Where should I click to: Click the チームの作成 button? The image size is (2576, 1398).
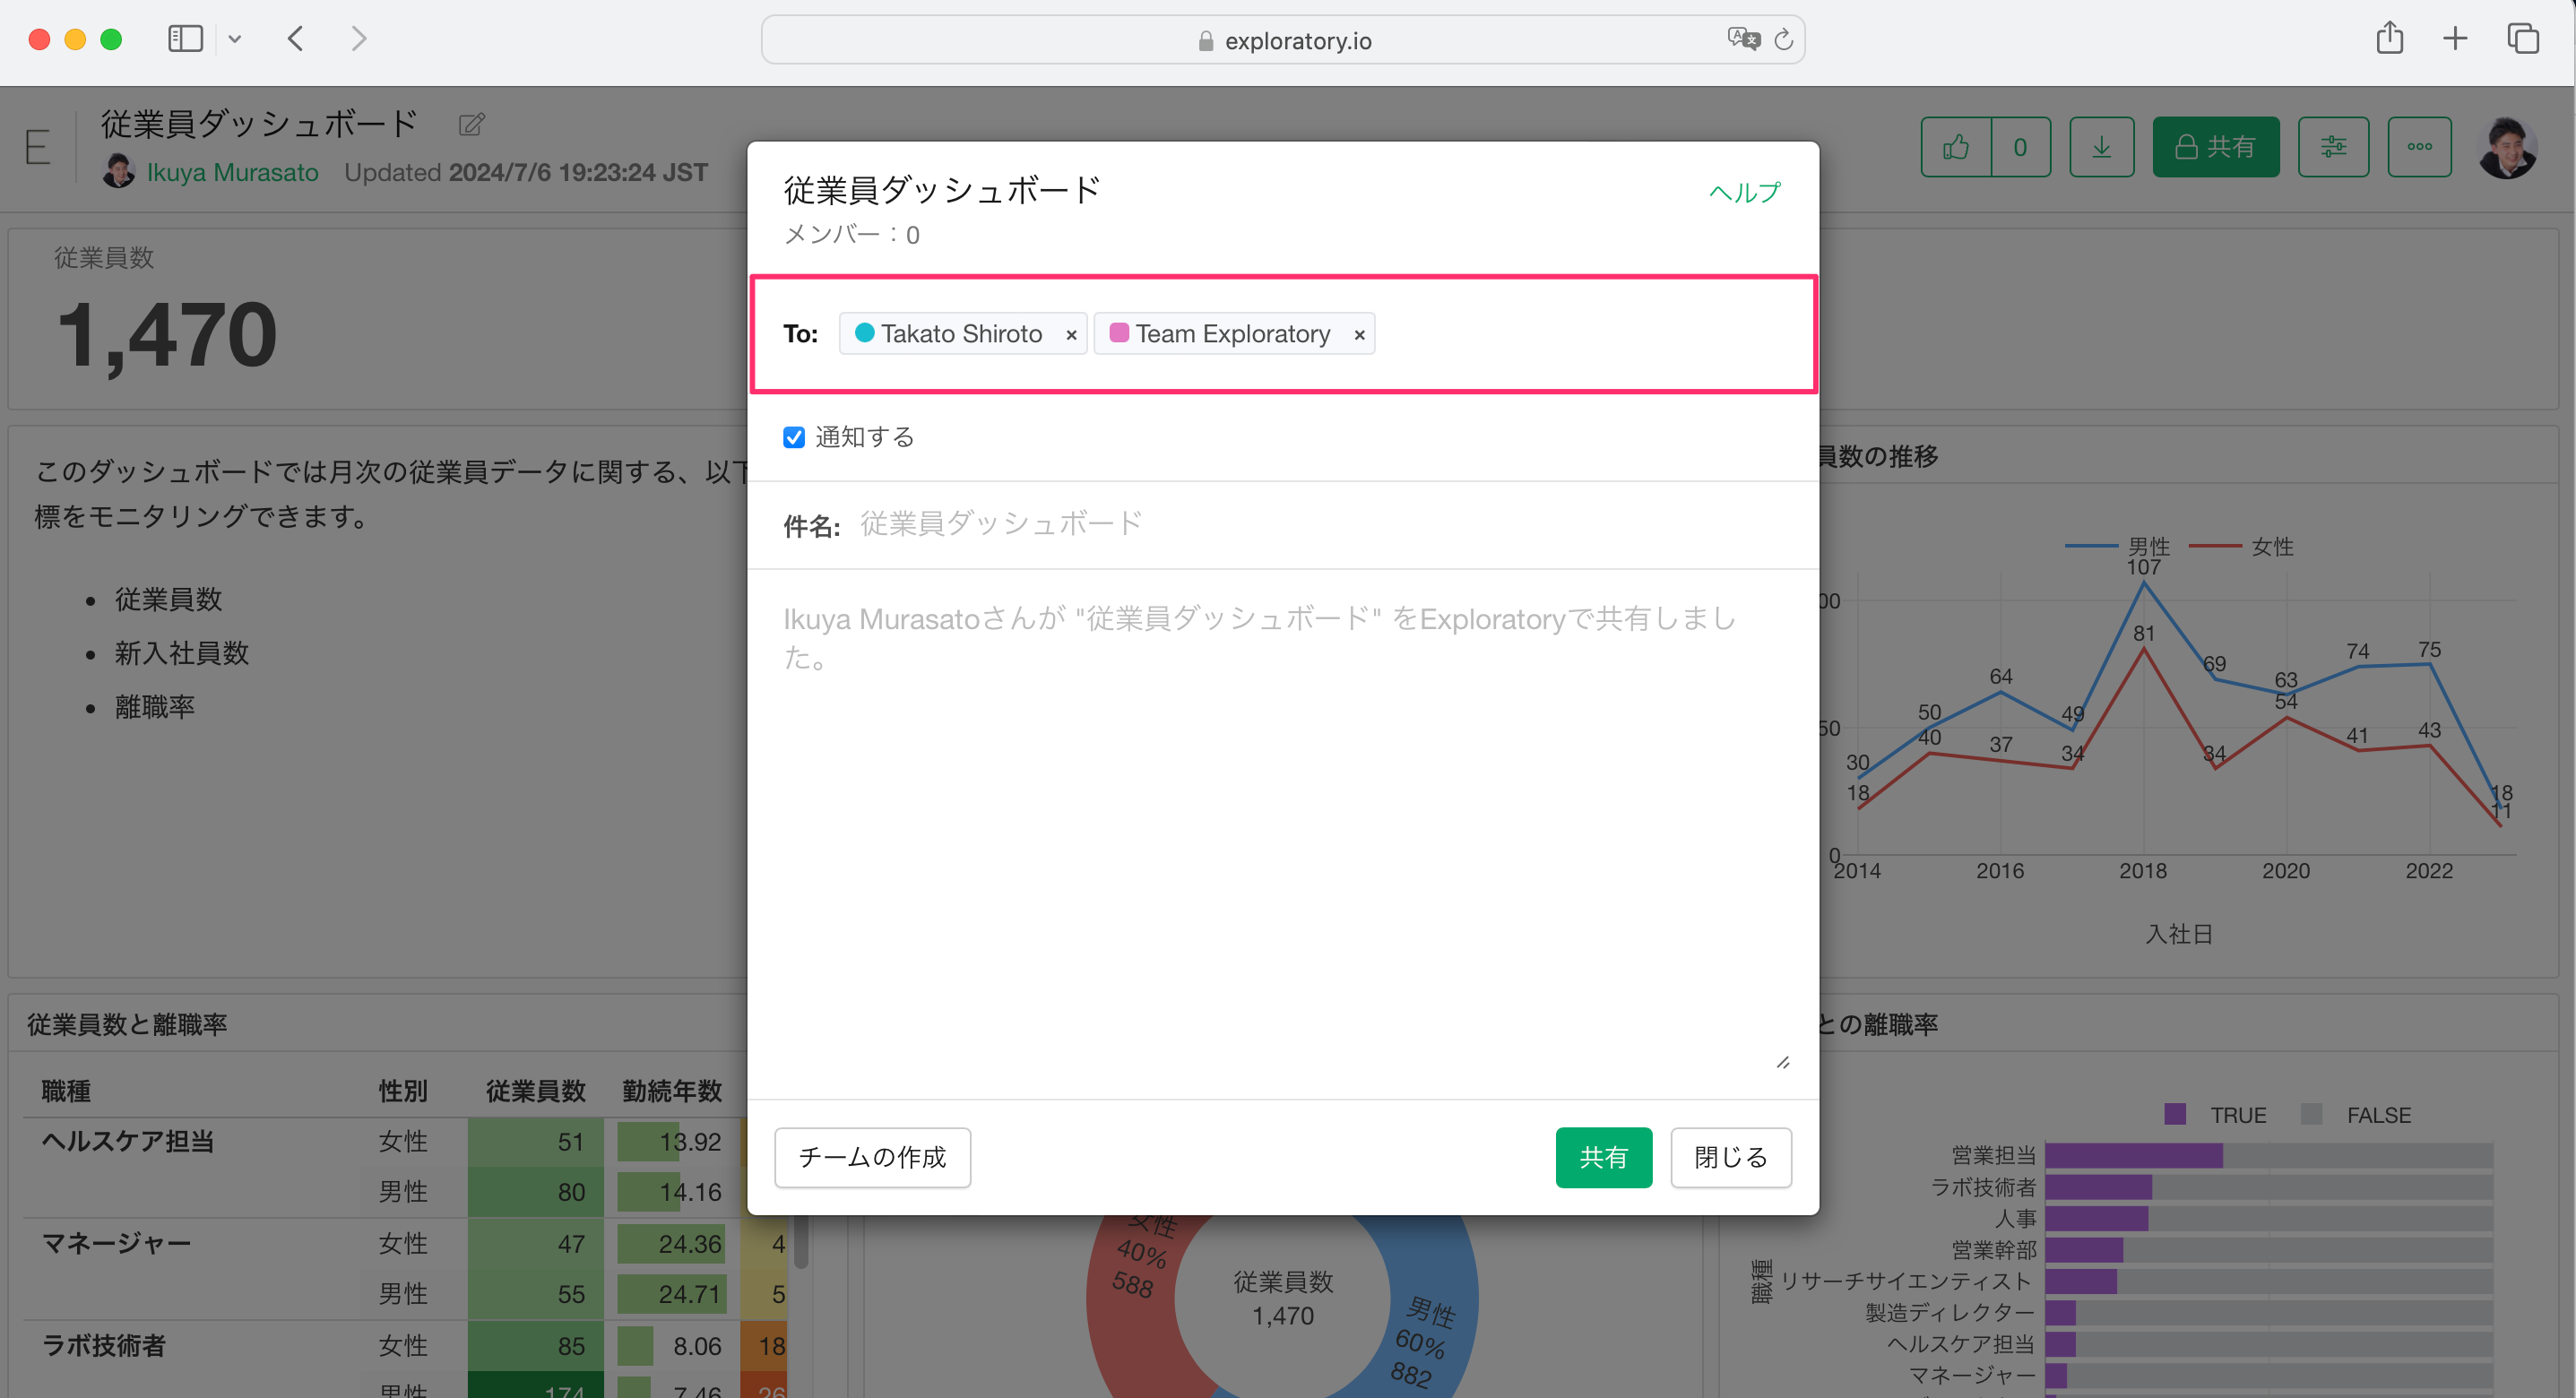coord(872,1157)
